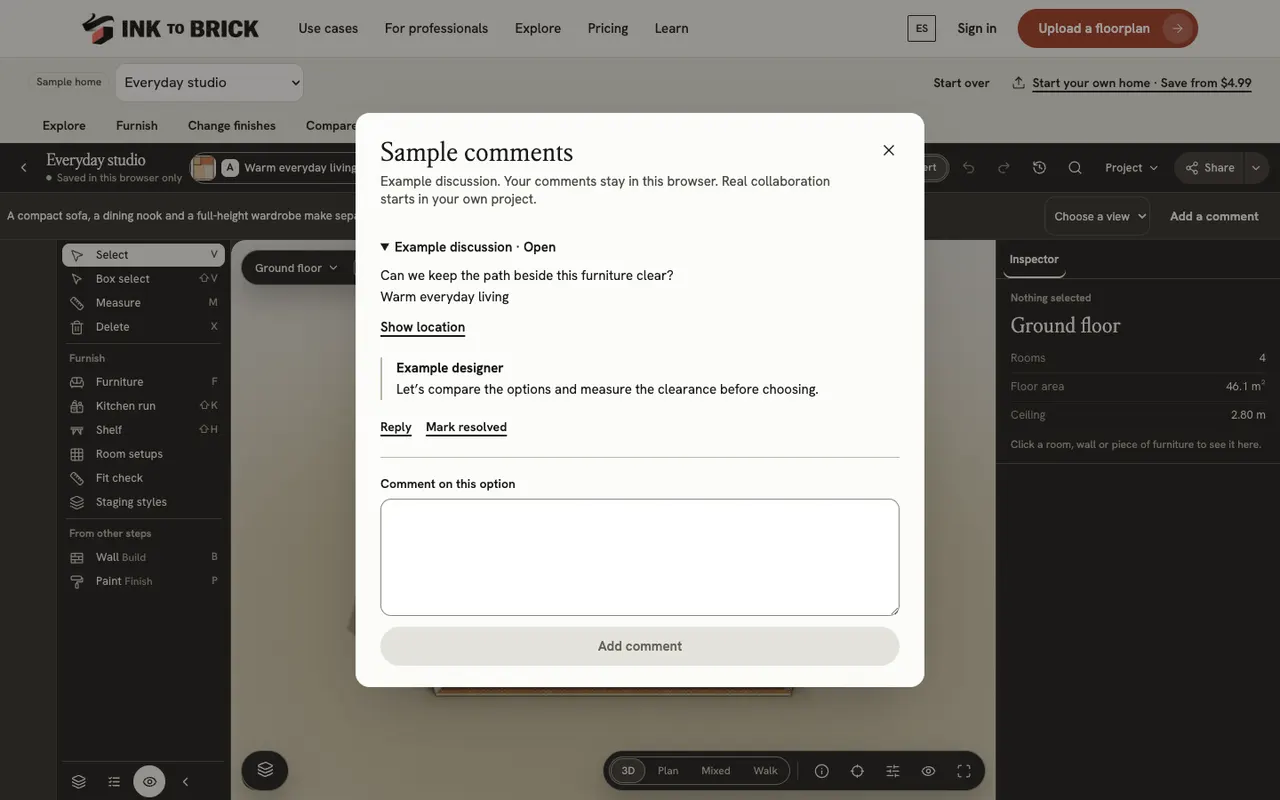Click the undo arrow
The image size is (1280, 800).
pos(968,168)
